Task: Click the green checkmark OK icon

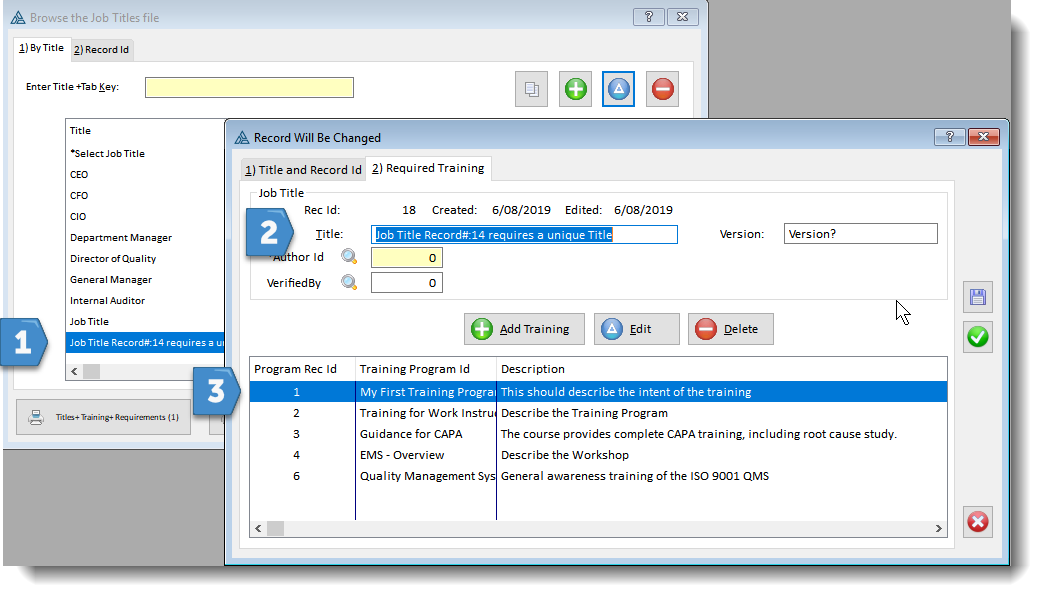Action: [978, 337]
